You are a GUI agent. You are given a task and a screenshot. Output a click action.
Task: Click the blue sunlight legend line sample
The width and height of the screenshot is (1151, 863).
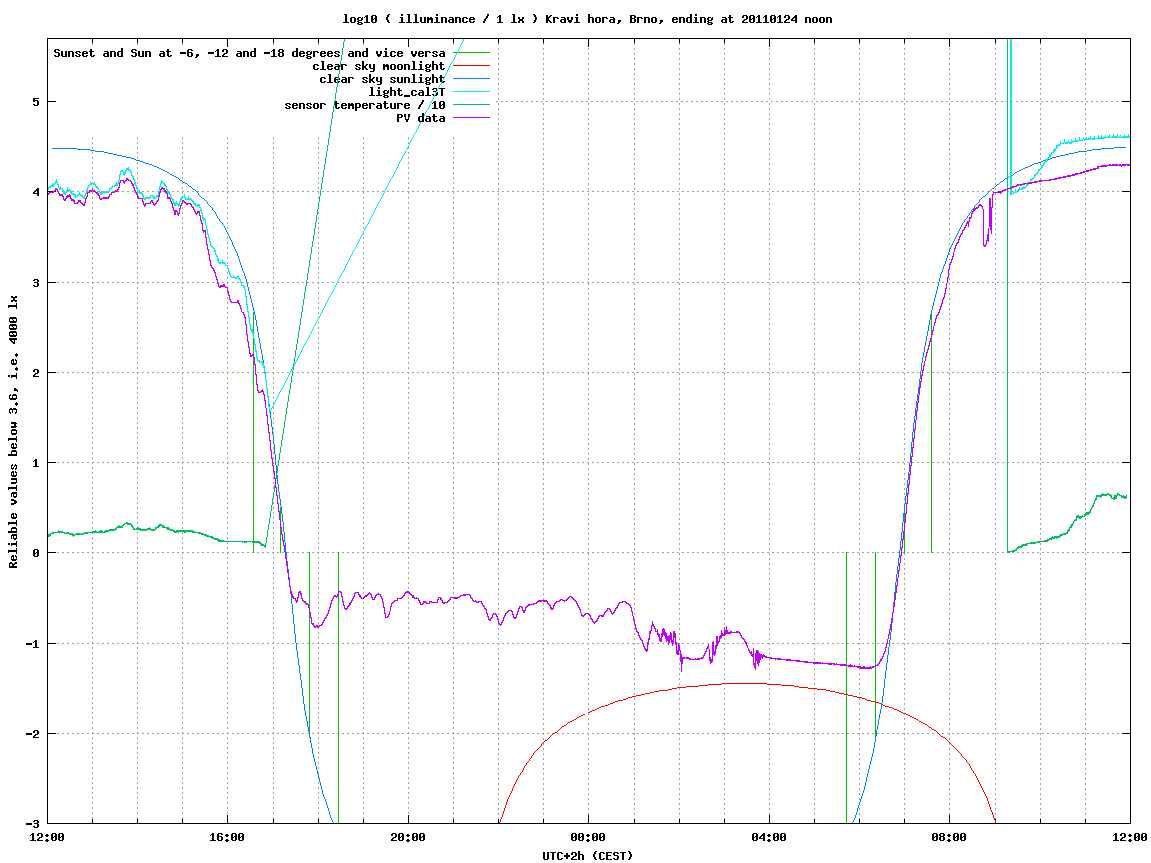471,79
